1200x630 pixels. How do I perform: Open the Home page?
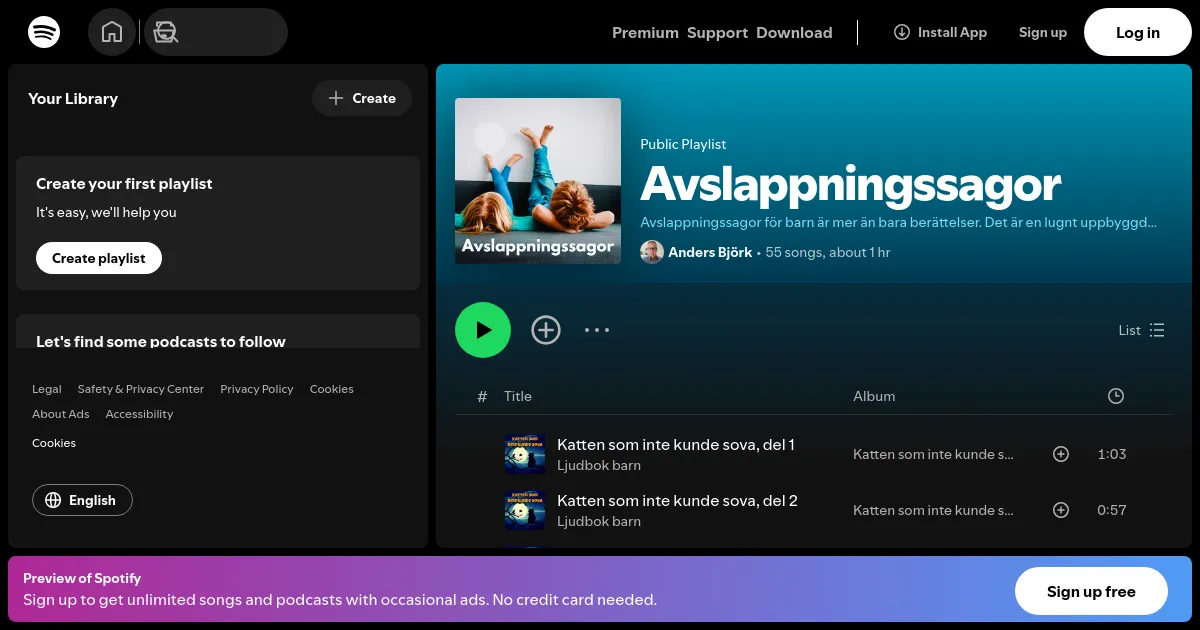112,32
